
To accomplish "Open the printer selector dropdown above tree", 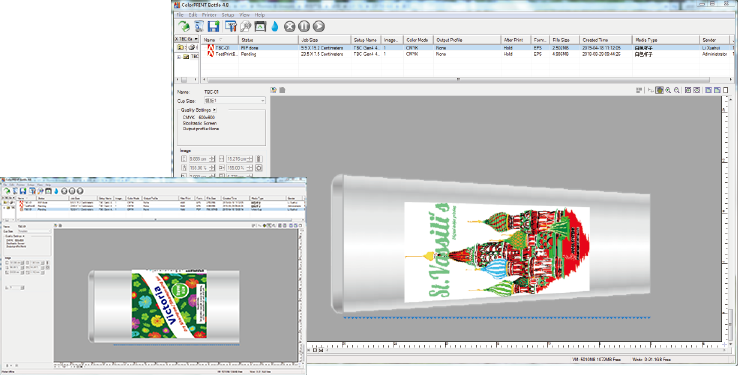I will (x=186, y=40).
